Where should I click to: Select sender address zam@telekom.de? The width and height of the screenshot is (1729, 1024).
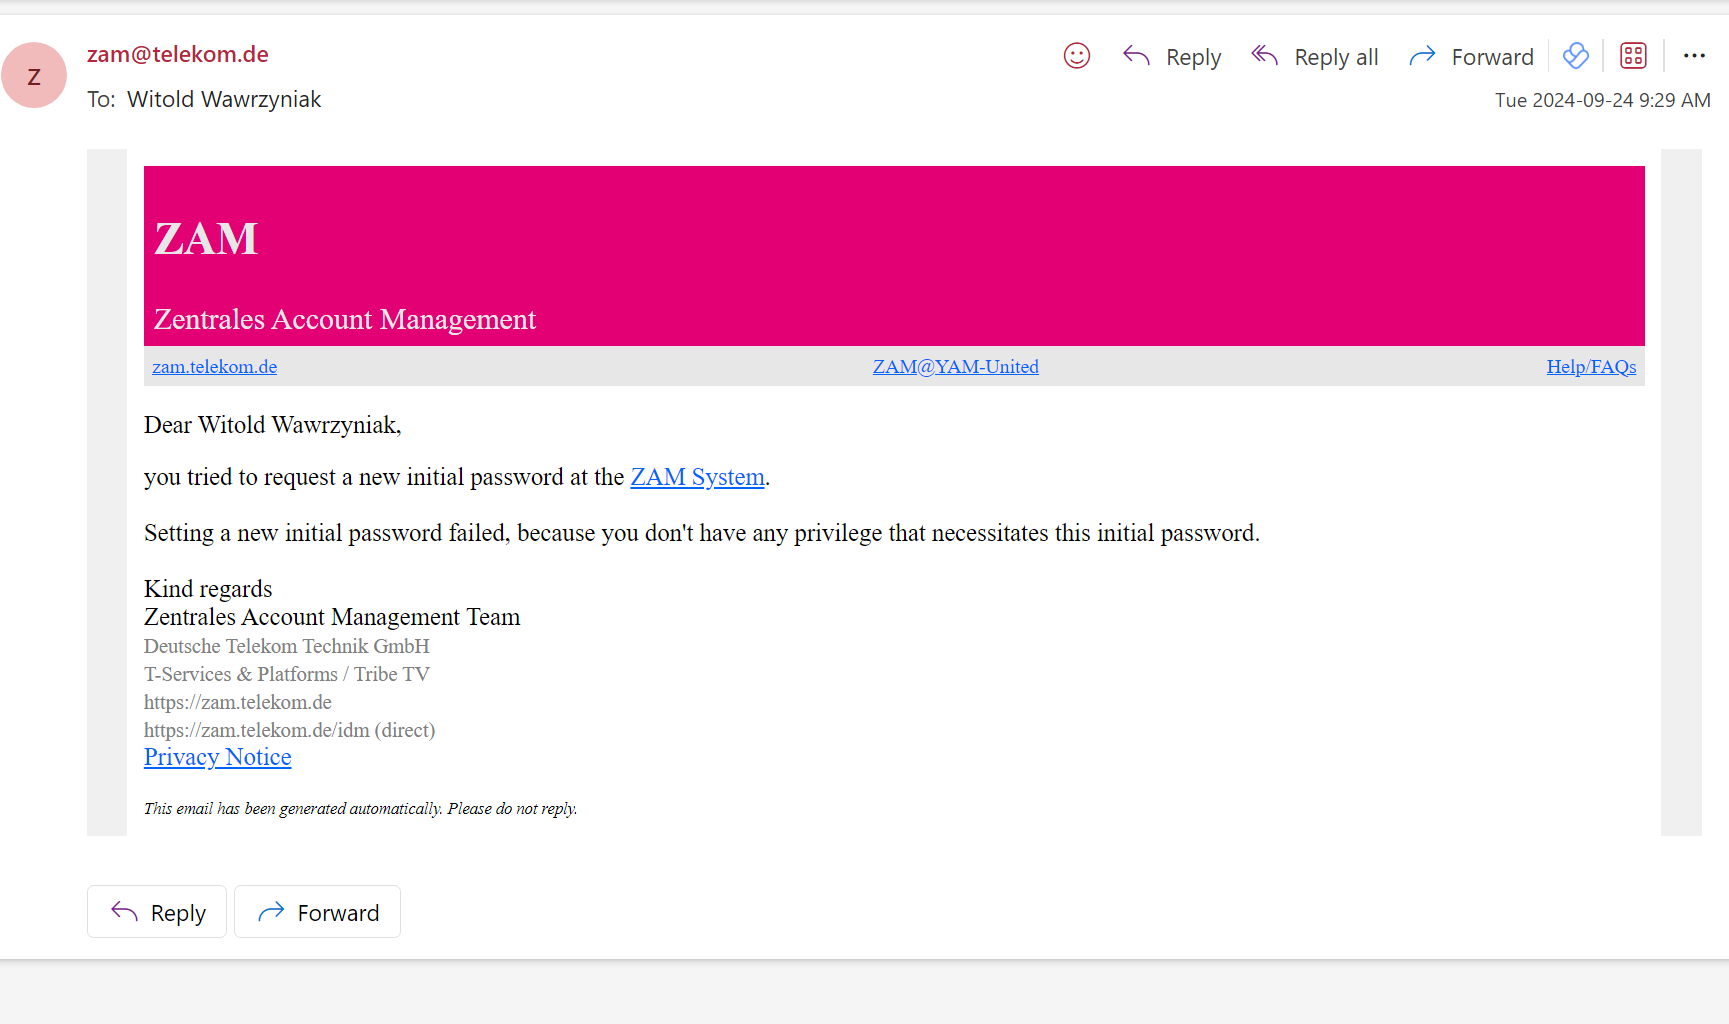[x=178, y=54]
